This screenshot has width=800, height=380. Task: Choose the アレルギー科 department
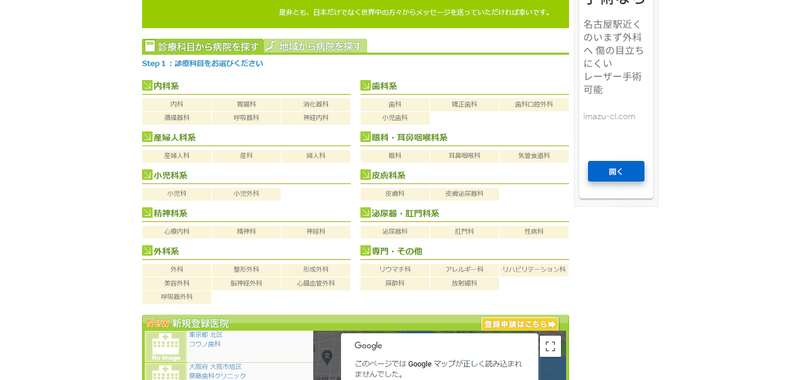464,270
